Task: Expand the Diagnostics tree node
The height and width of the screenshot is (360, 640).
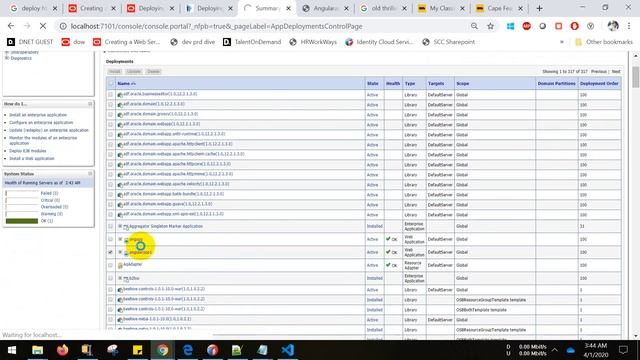Action: click(x=7, y=58)
